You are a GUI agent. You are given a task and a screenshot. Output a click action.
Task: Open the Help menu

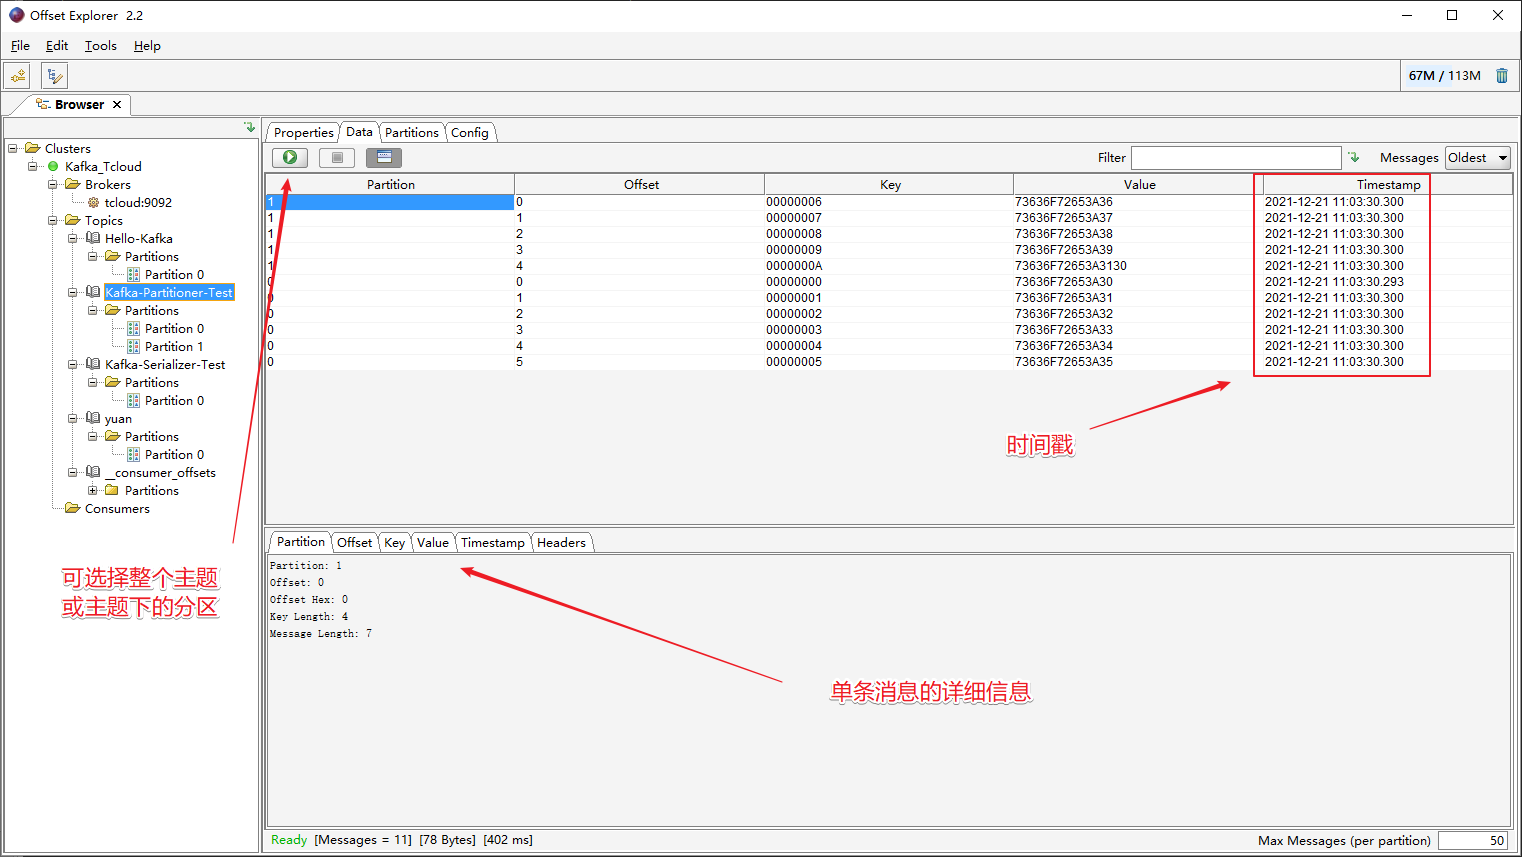tap(147, 45)
